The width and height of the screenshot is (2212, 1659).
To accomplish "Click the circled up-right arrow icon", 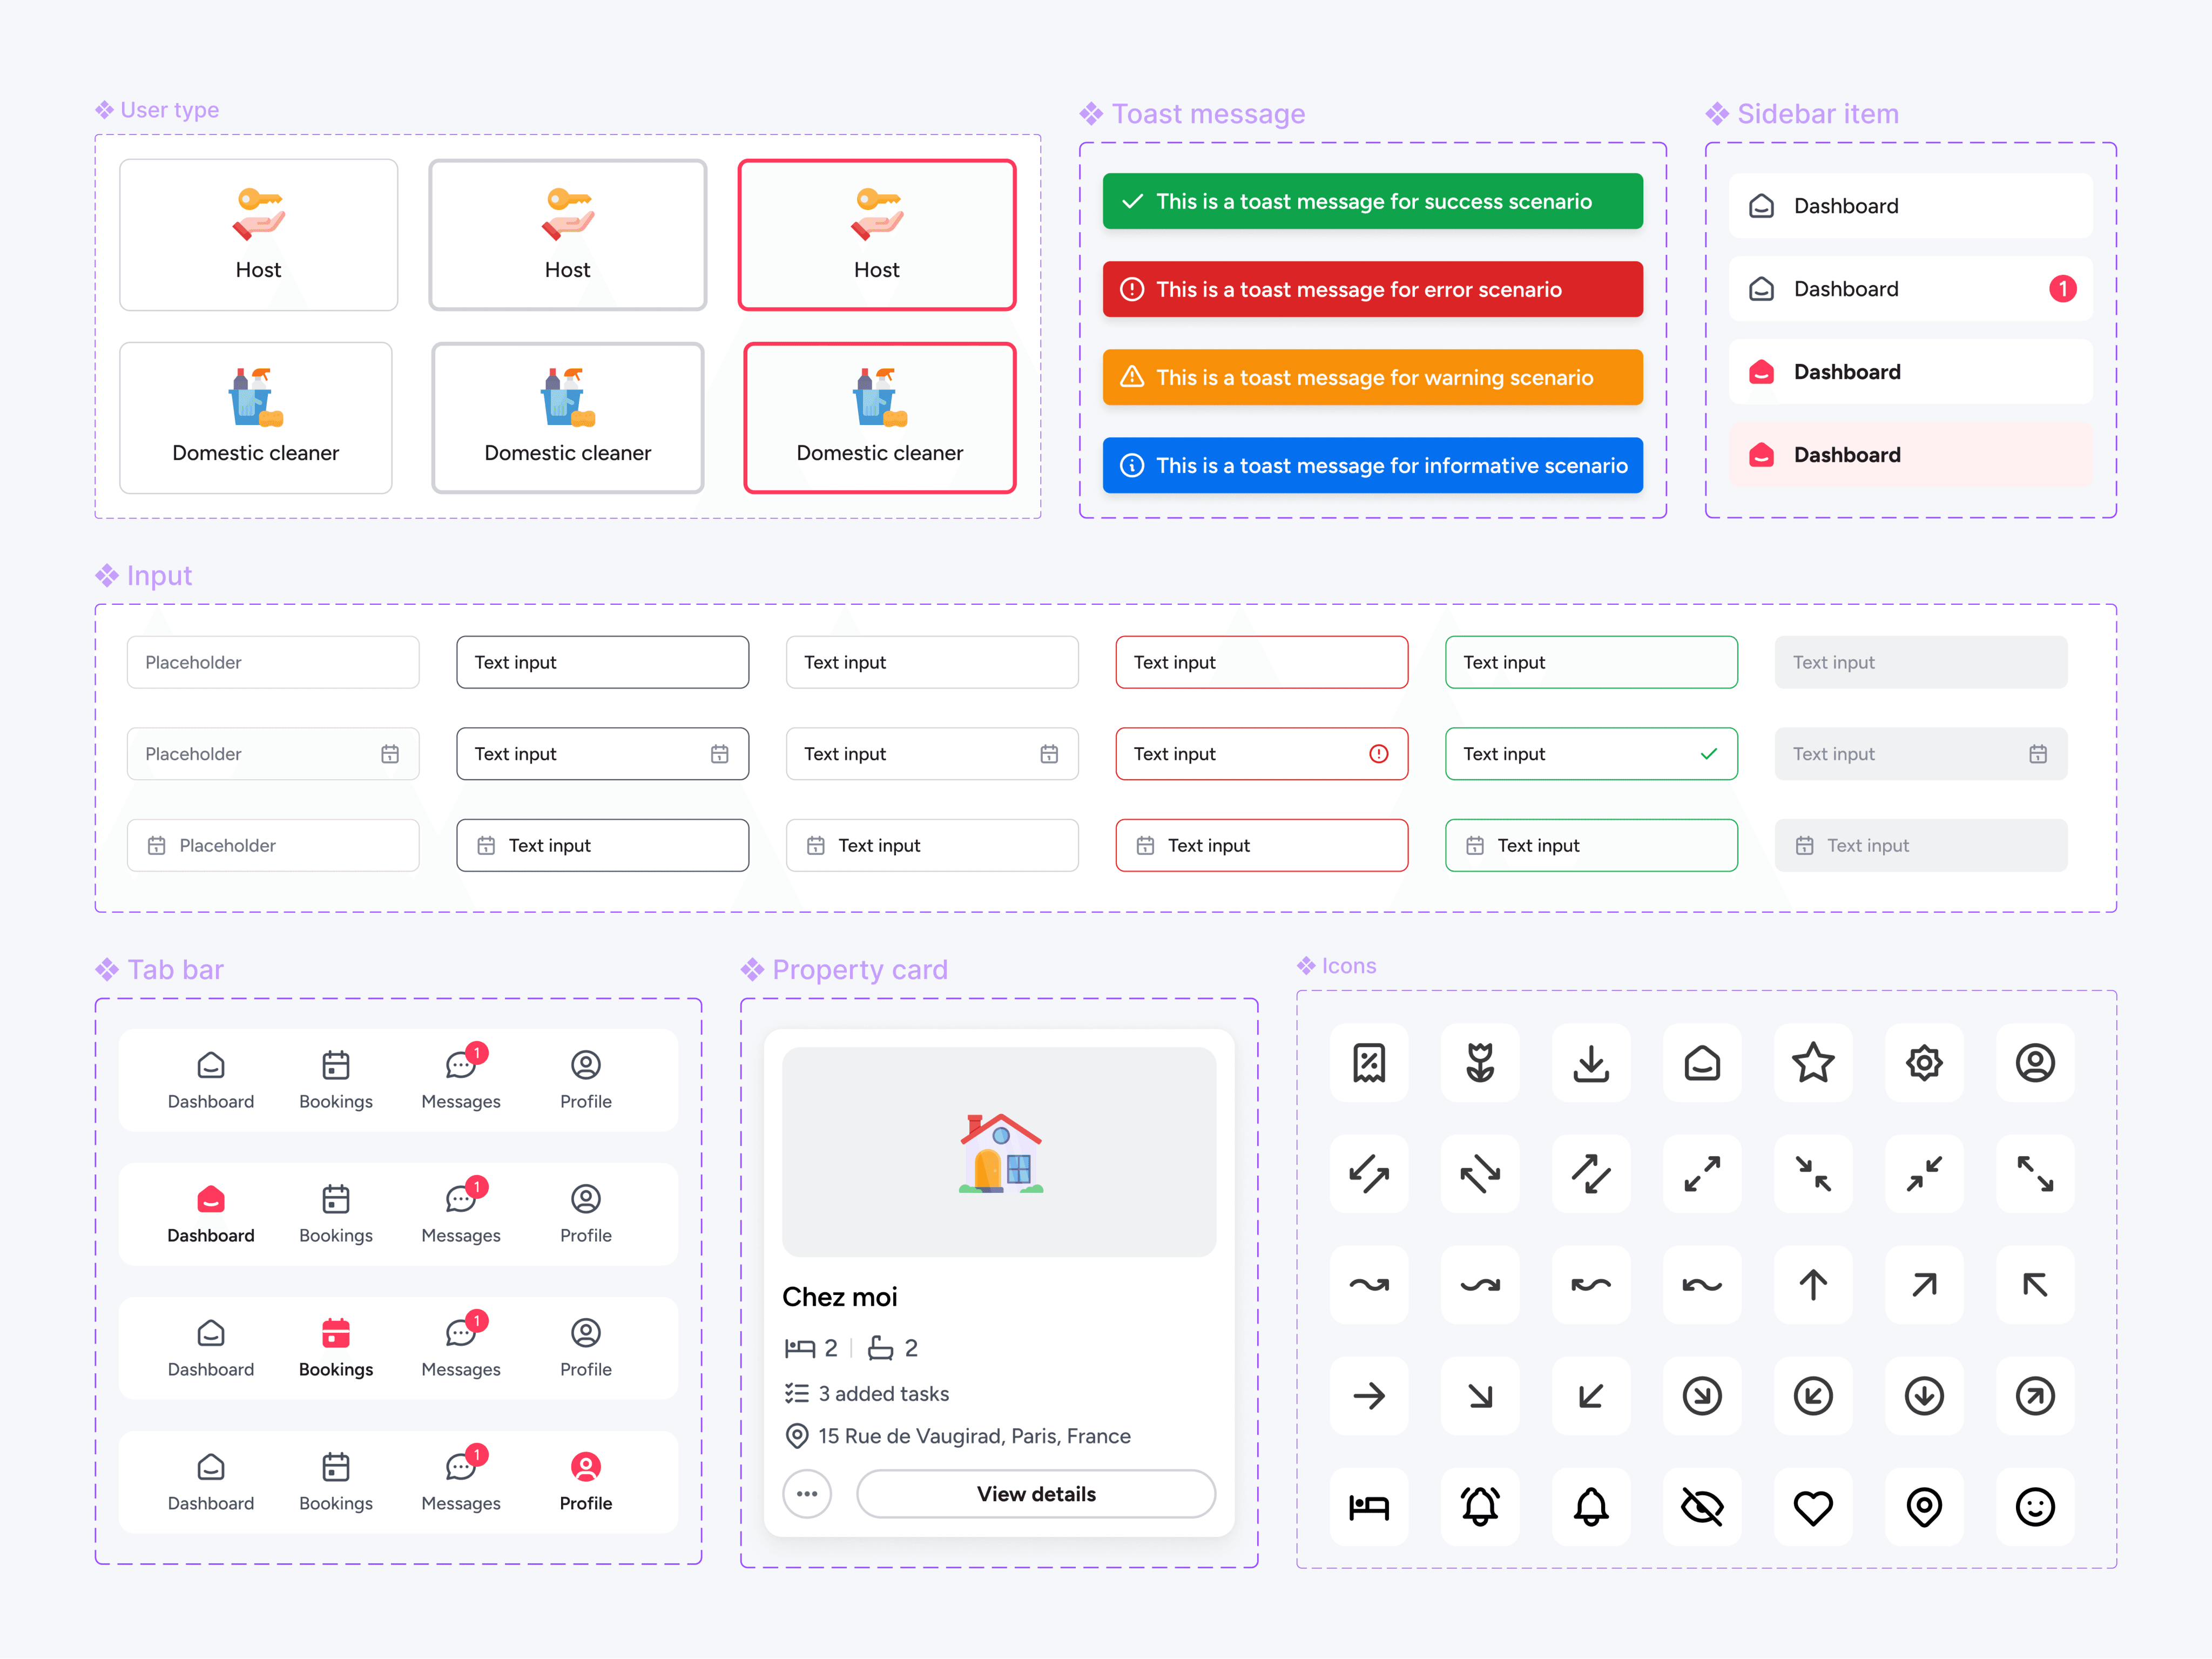I will 2035,1396.
